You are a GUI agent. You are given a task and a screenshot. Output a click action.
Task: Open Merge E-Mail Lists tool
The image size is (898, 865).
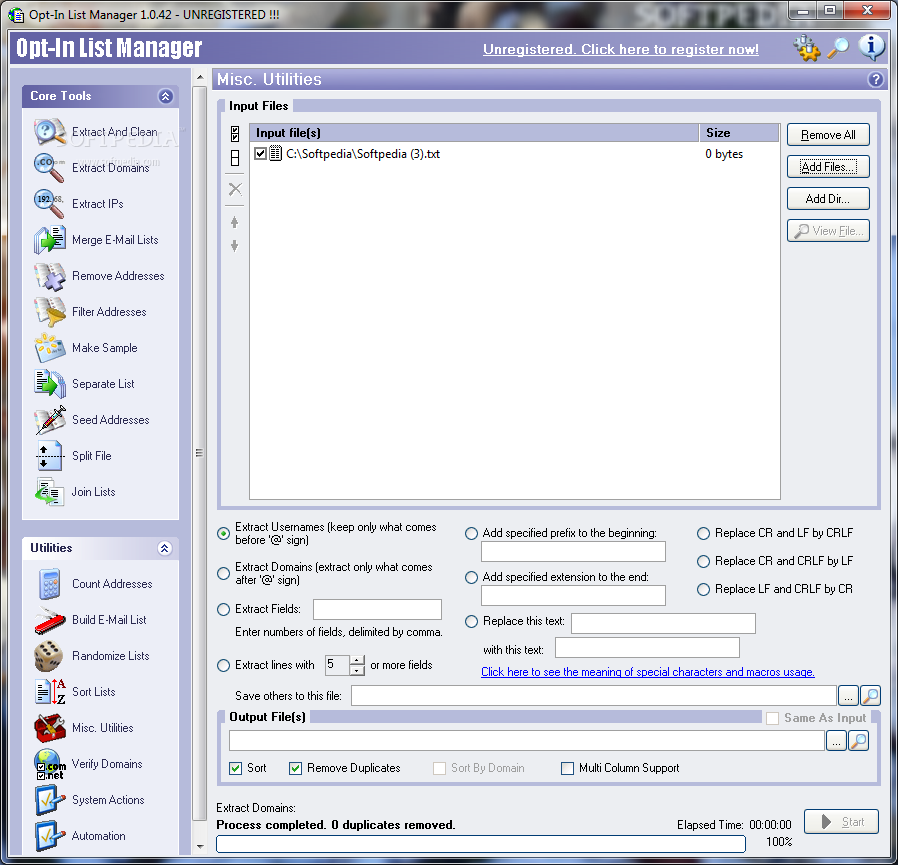(96, 240)
